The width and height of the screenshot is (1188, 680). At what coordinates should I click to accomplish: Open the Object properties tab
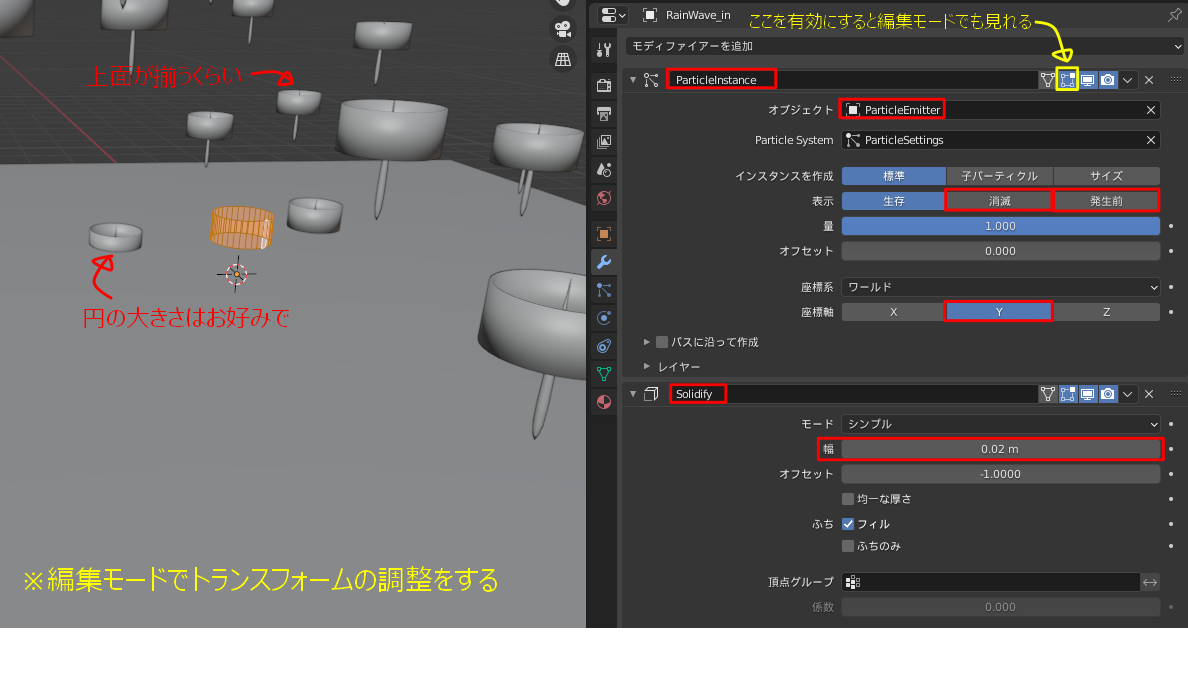click(602, 234)
